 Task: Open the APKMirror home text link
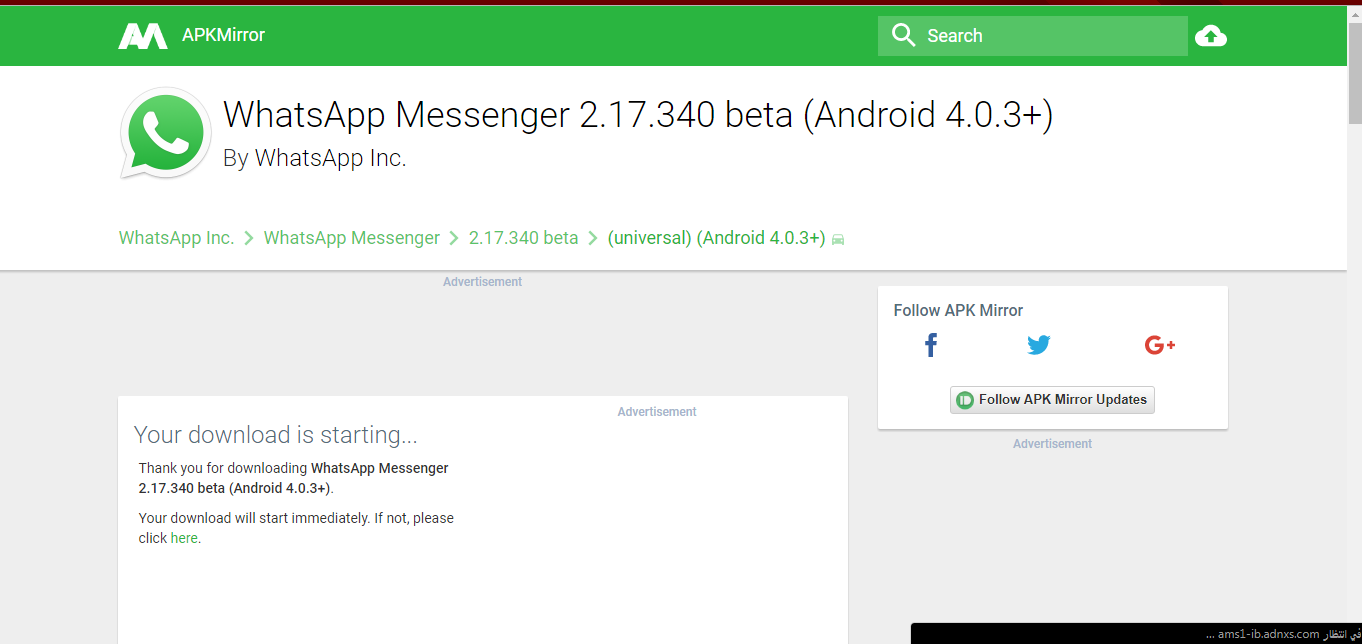click(x=223, y=35)
